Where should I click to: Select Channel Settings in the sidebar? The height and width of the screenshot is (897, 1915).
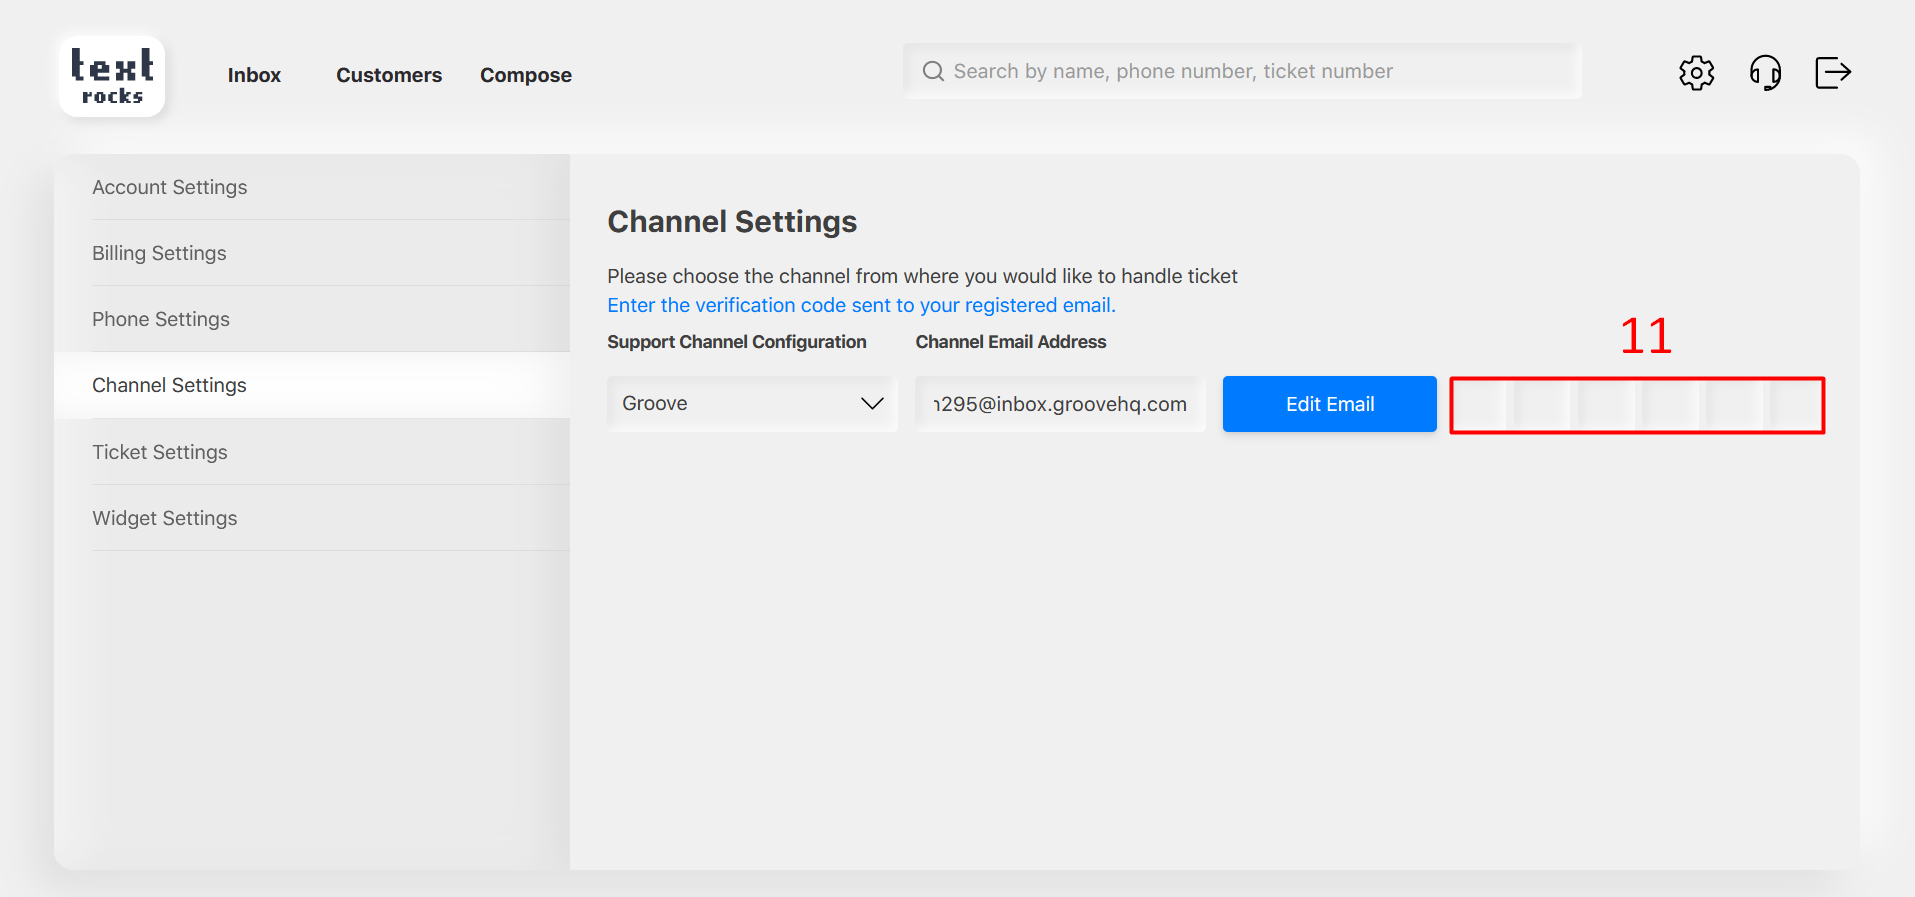coord(170,385)
